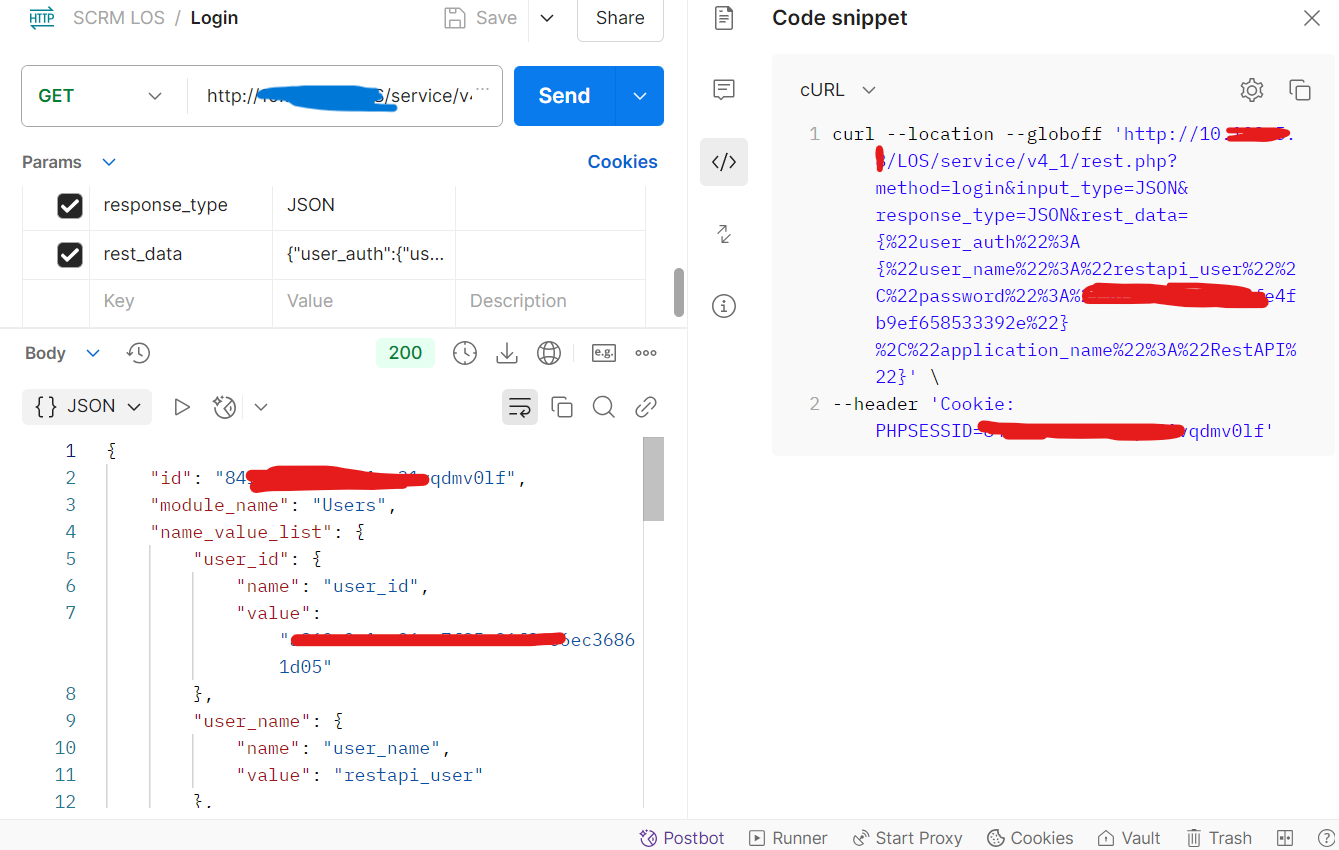Uncheck the response_type parameter checkbox
Screen dimensions: 1339x850
(x=69, y=205)
